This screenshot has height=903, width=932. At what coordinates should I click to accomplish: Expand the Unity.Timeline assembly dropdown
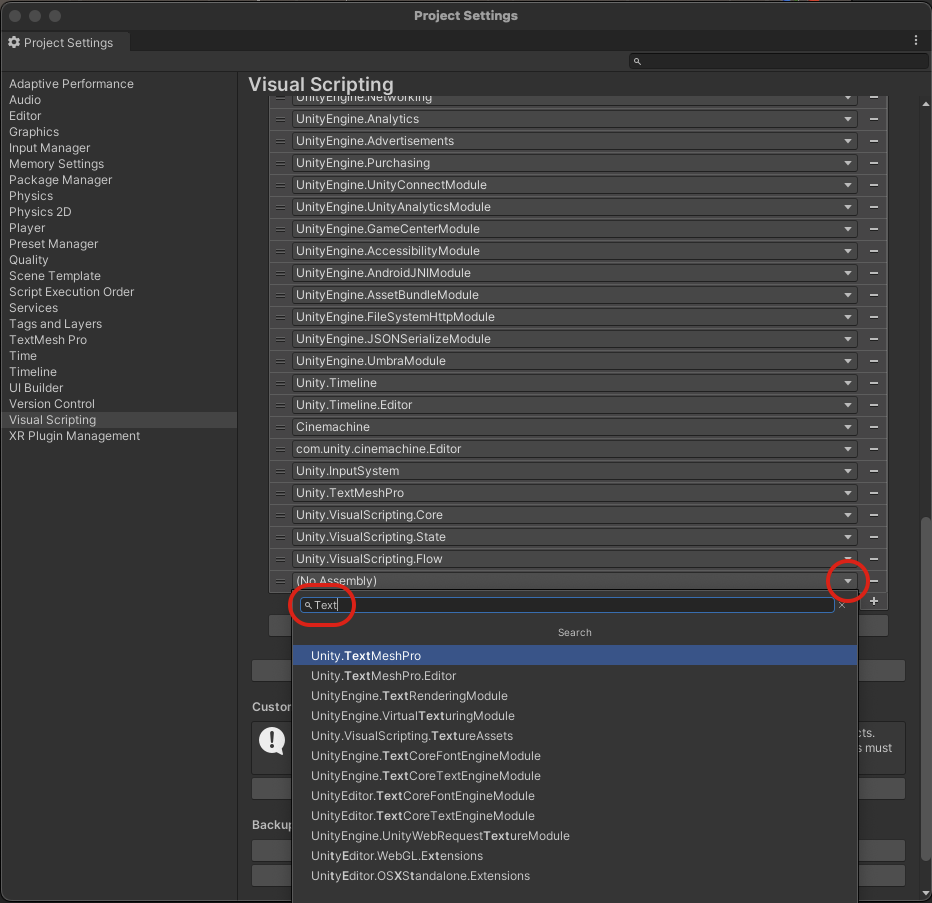point(847,383)
